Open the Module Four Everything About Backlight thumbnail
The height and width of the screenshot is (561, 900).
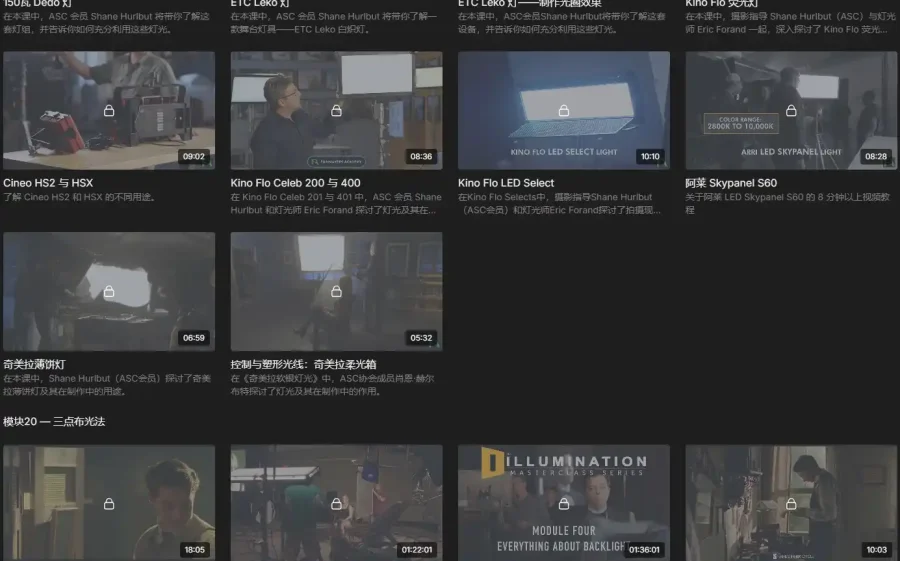coord(564,502)
